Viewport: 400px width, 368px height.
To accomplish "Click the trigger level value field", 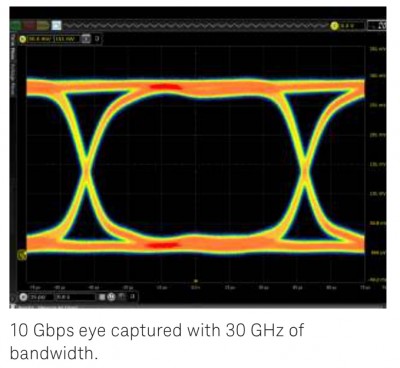I will click(x=351, y=26).
